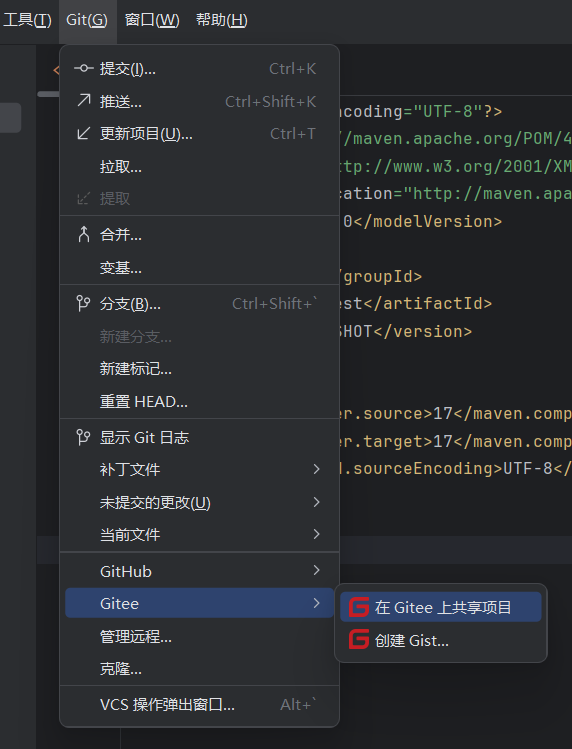Screen dimensions: 572x749
Task: Choose 变基... in Git menu
Action: point(199,268)
